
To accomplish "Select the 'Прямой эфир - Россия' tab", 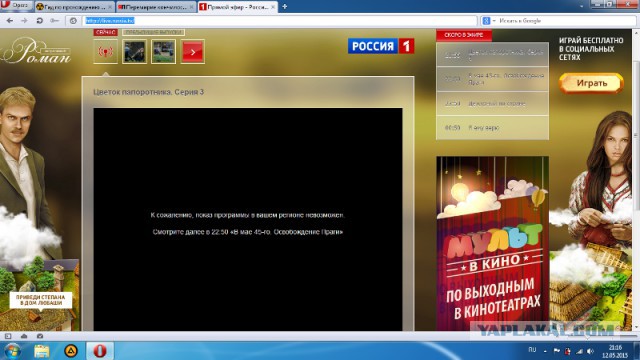I will pos(238,7).
